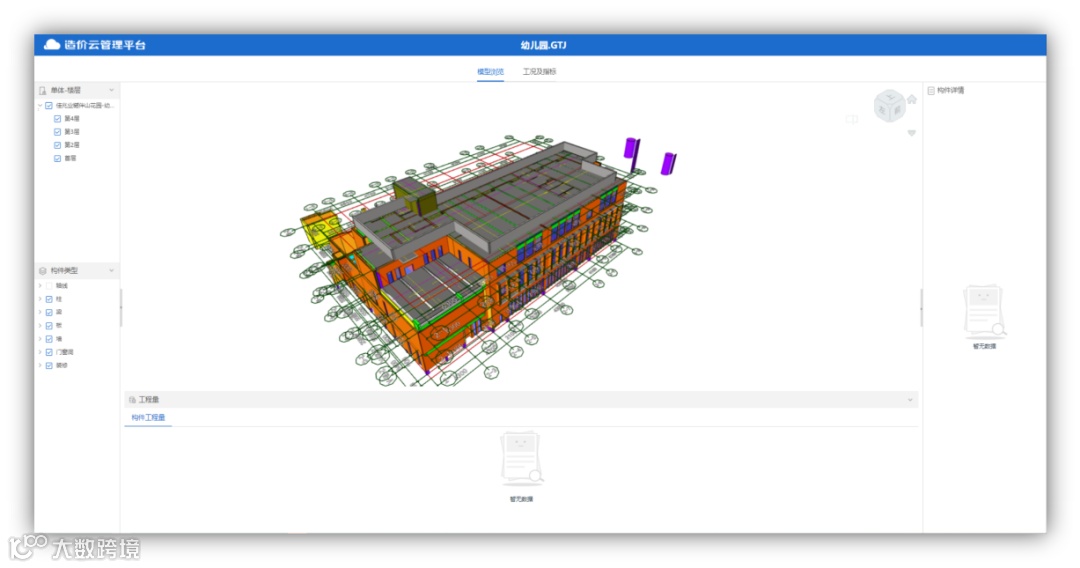Click the 装修 component type label
Screen dimensions: 1080x568
coord(62,366)
